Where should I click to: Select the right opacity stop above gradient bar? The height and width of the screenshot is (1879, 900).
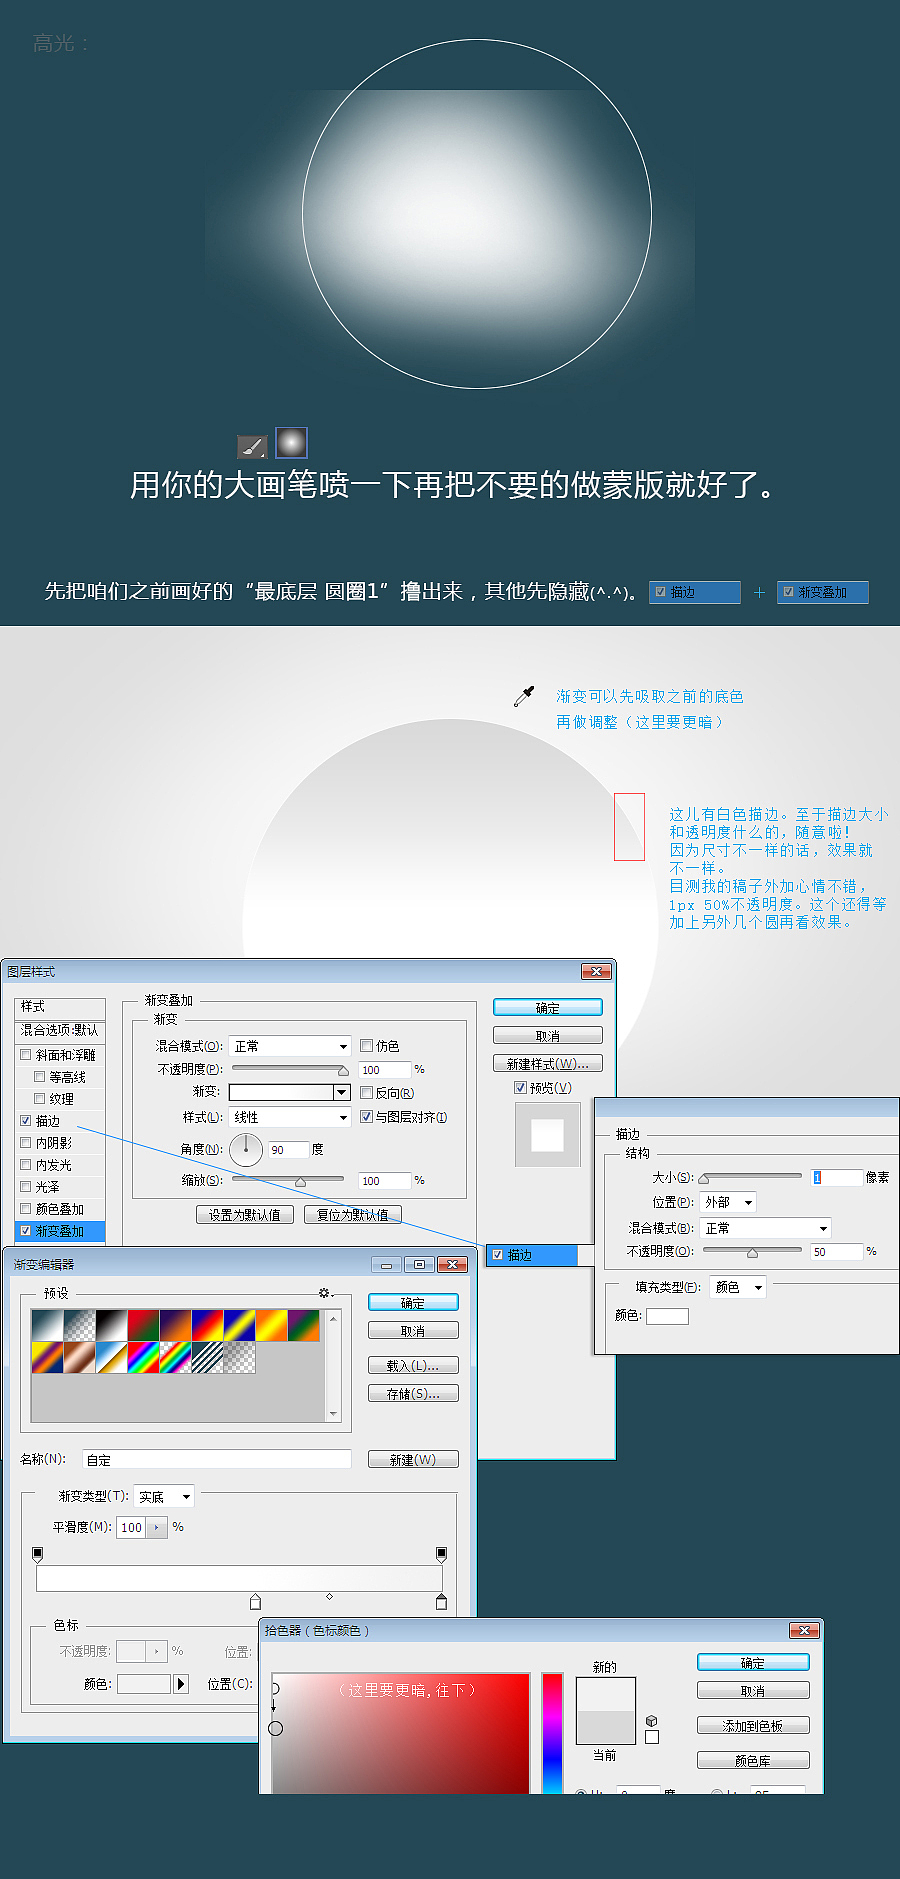coord(441,1554)
